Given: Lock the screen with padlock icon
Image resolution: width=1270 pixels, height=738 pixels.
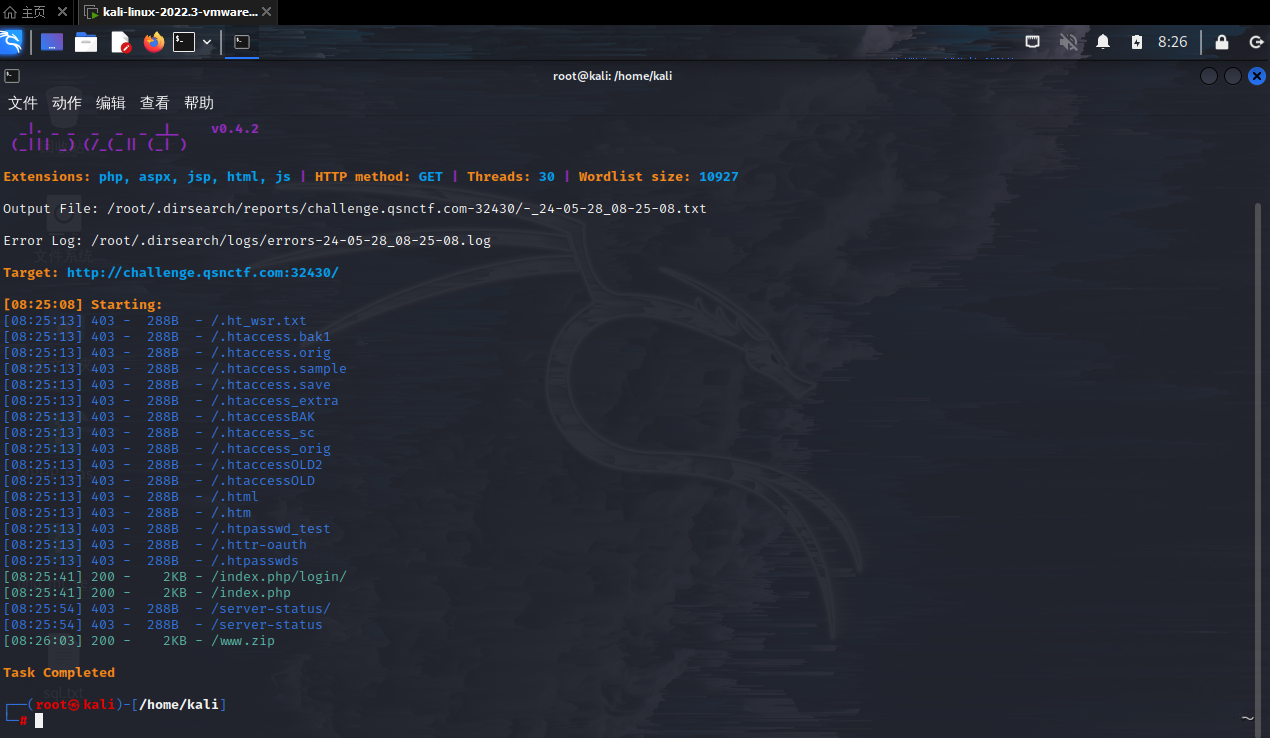Looking at the screenshot, I should 1221,42.
